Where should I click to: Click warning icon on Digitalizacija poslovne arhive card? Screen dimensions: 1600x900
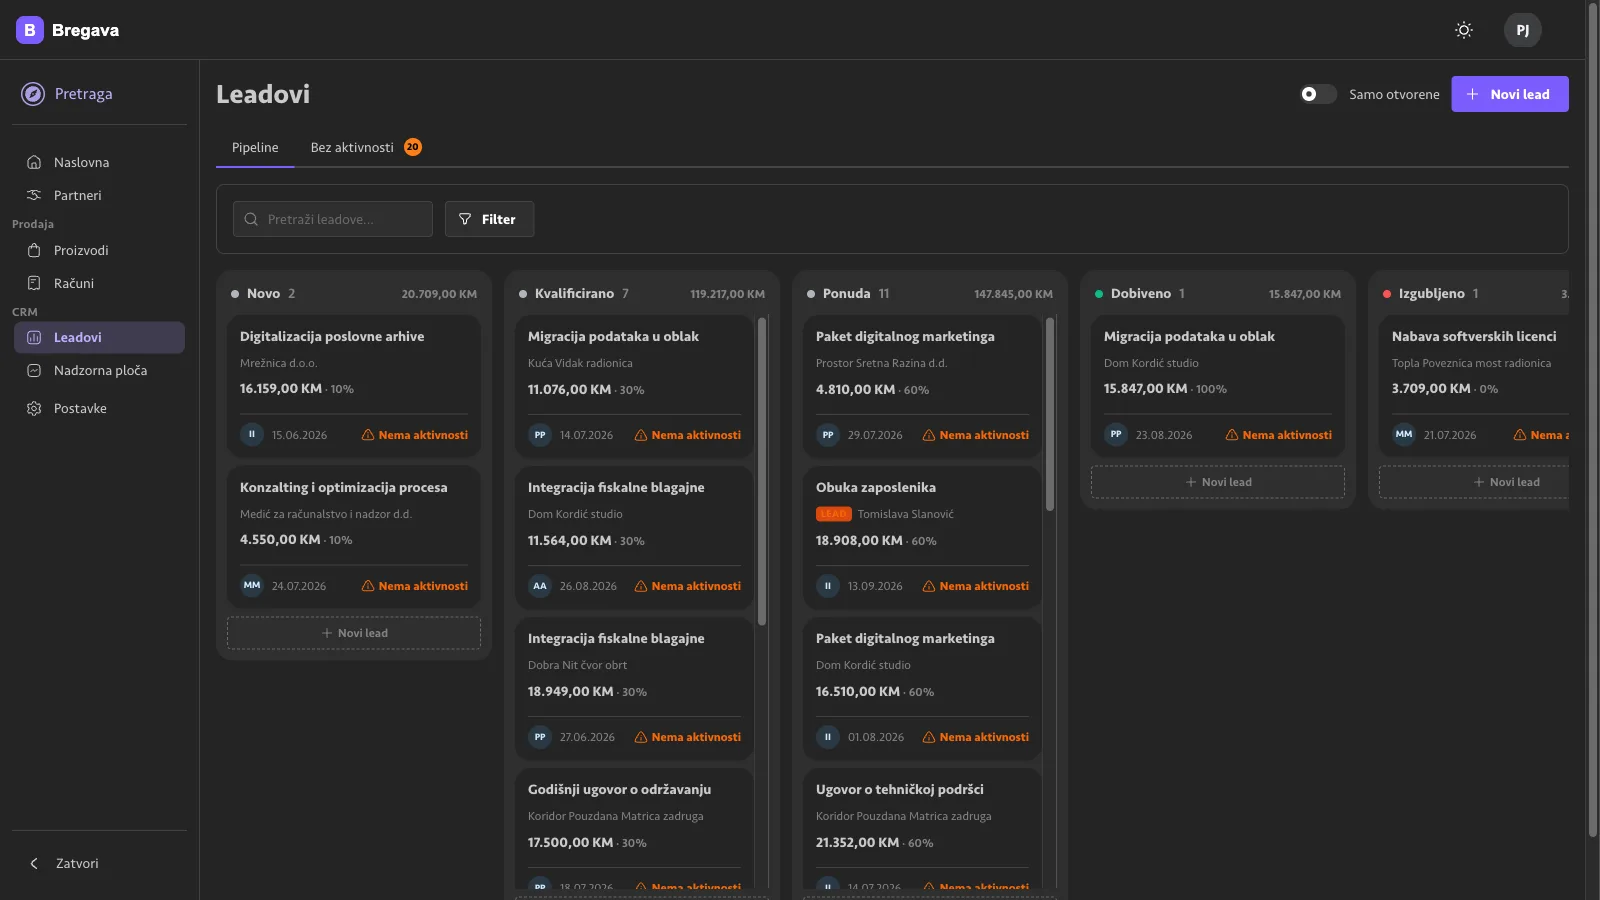(x=368, y=435)
